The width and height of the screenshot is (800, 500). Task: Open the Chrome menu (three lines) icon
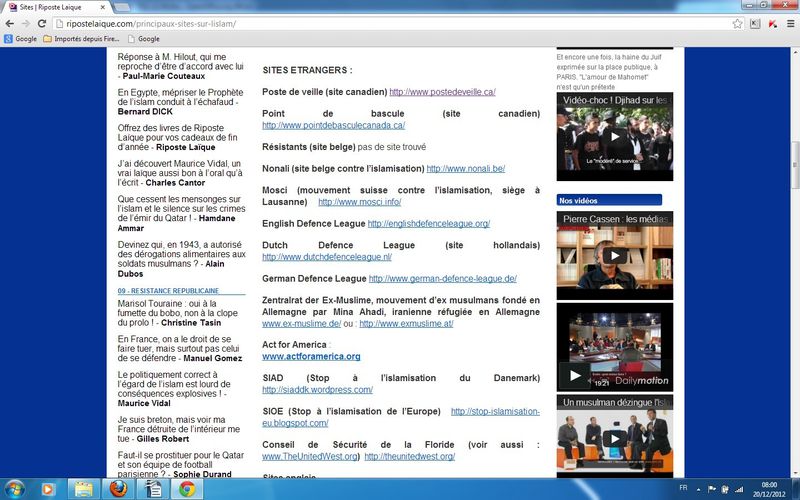pyautogui.click(x=790, y=23)
